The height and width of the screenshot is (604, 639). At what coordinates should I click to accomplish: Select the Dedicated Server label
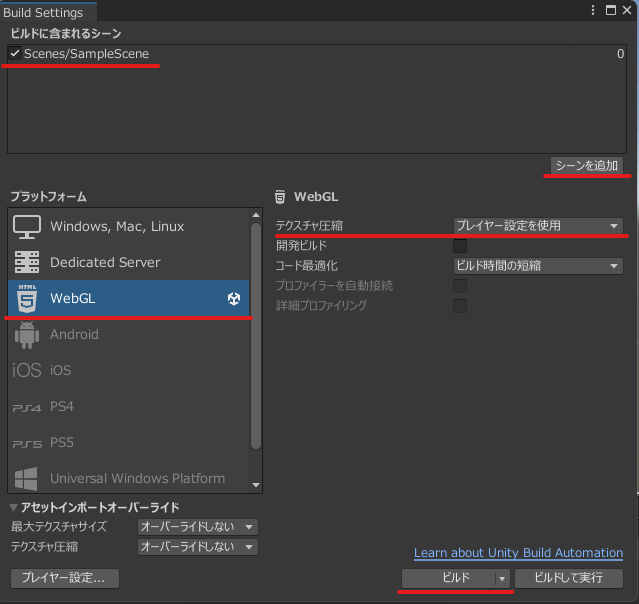pos(105,262)
